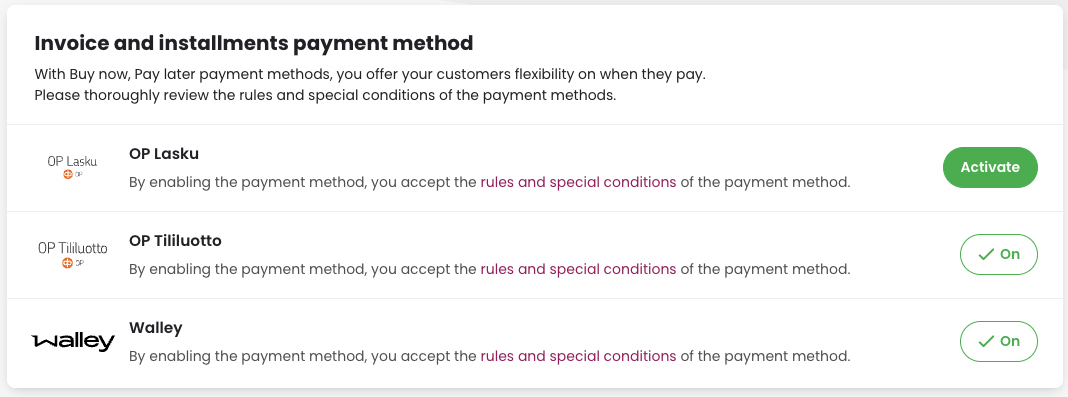Turn off the OP Tililuotto On toggle

click(x=999, y=255)
